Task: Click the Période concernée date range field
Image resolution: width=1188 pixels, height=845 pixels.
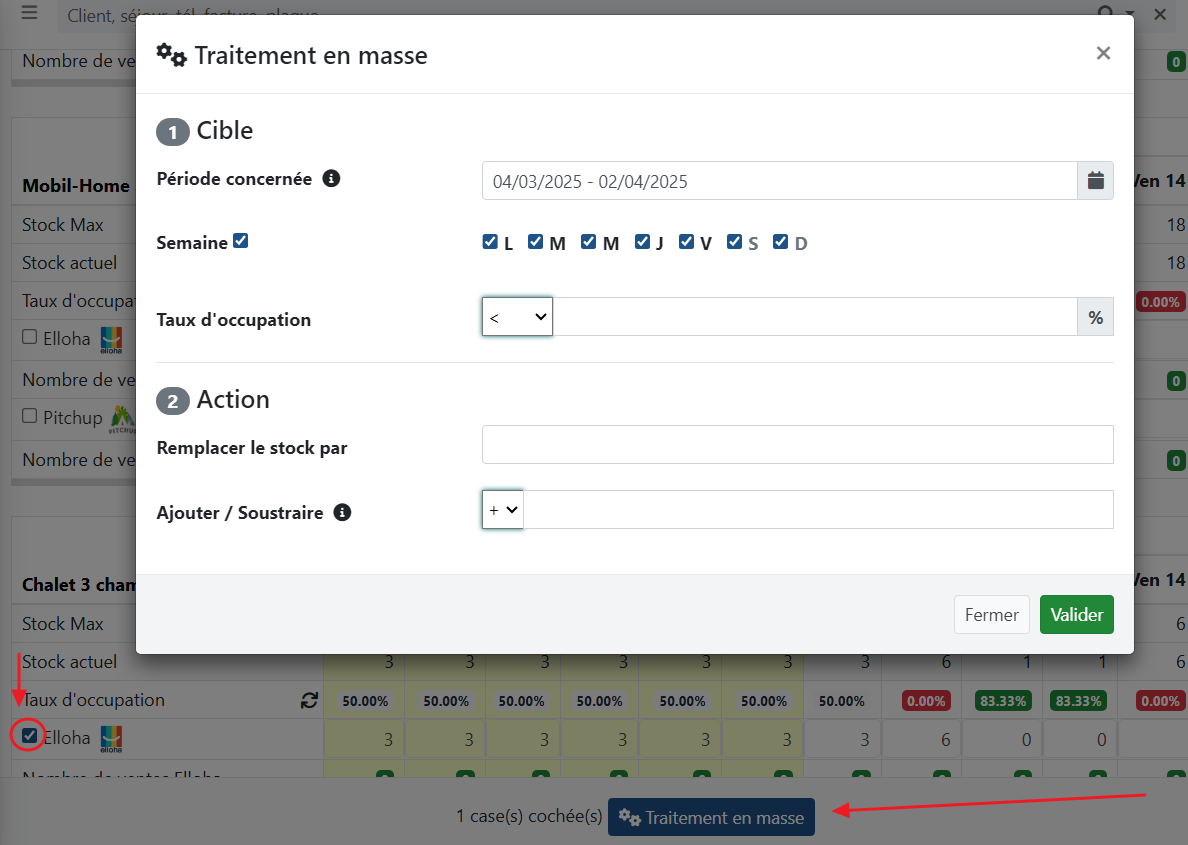Action: [779, 181]
